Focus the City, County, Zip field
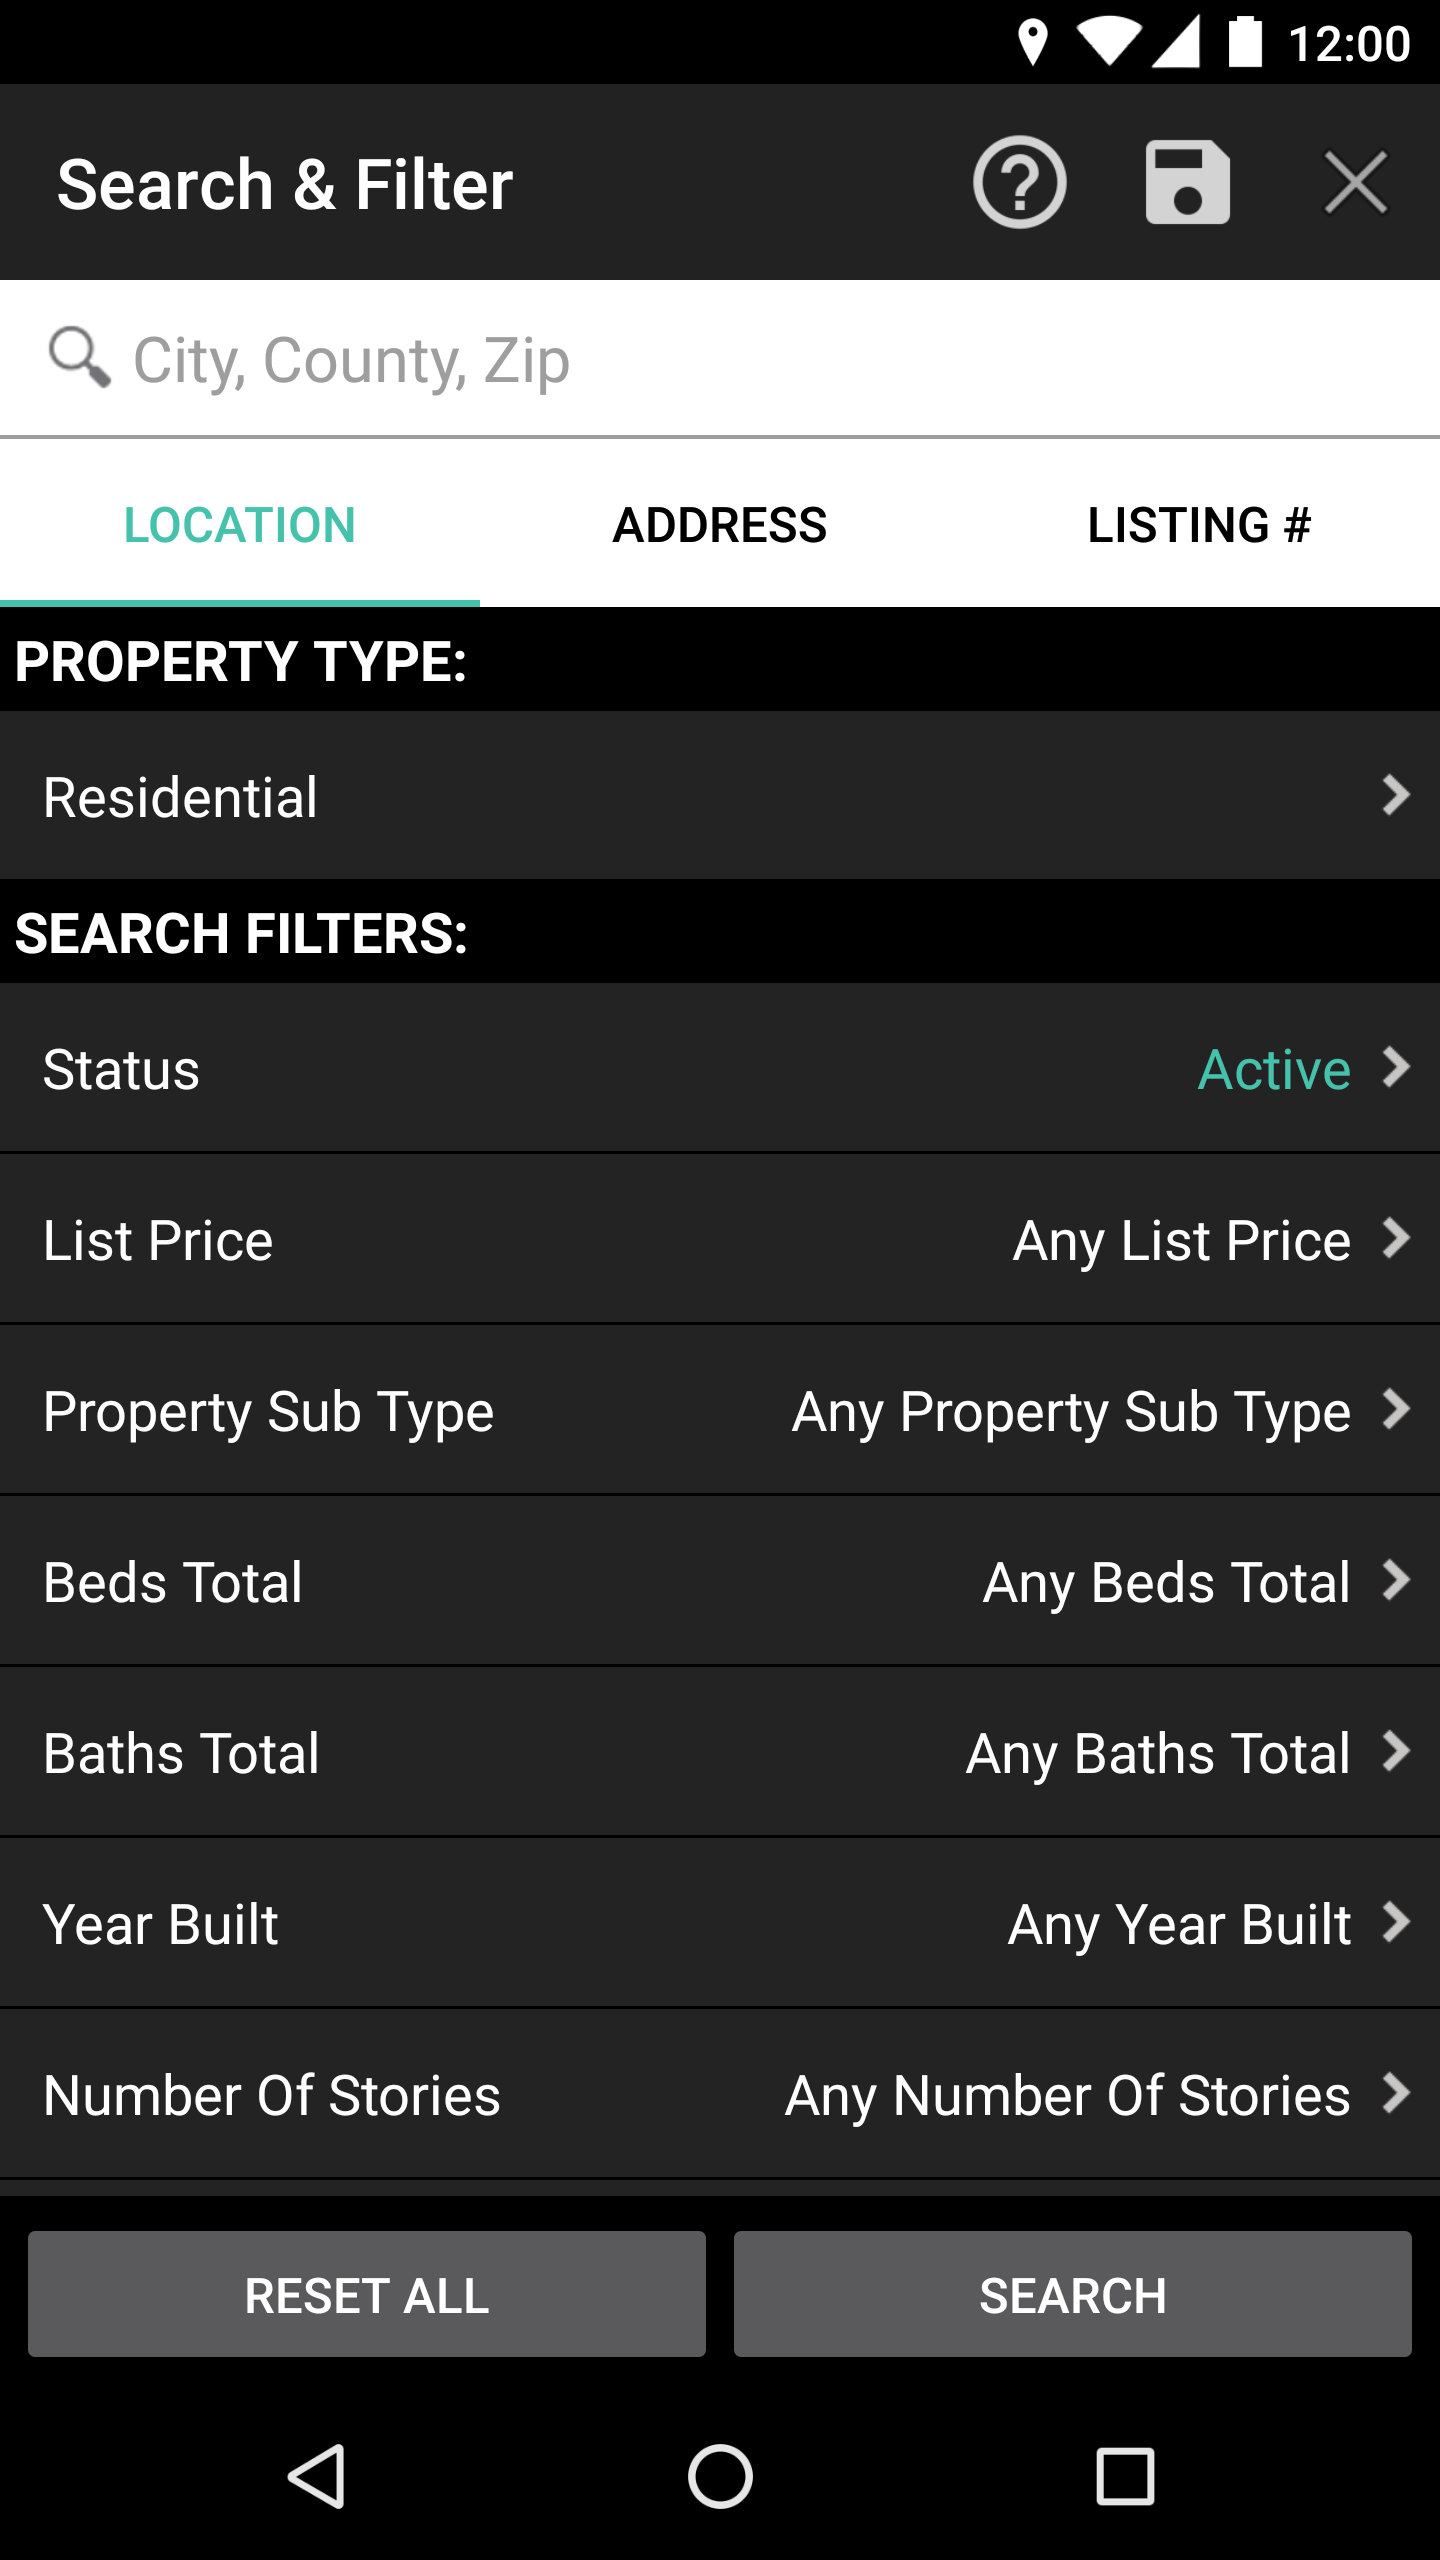Screen dimensions: 1440x2560 (720, 359)
